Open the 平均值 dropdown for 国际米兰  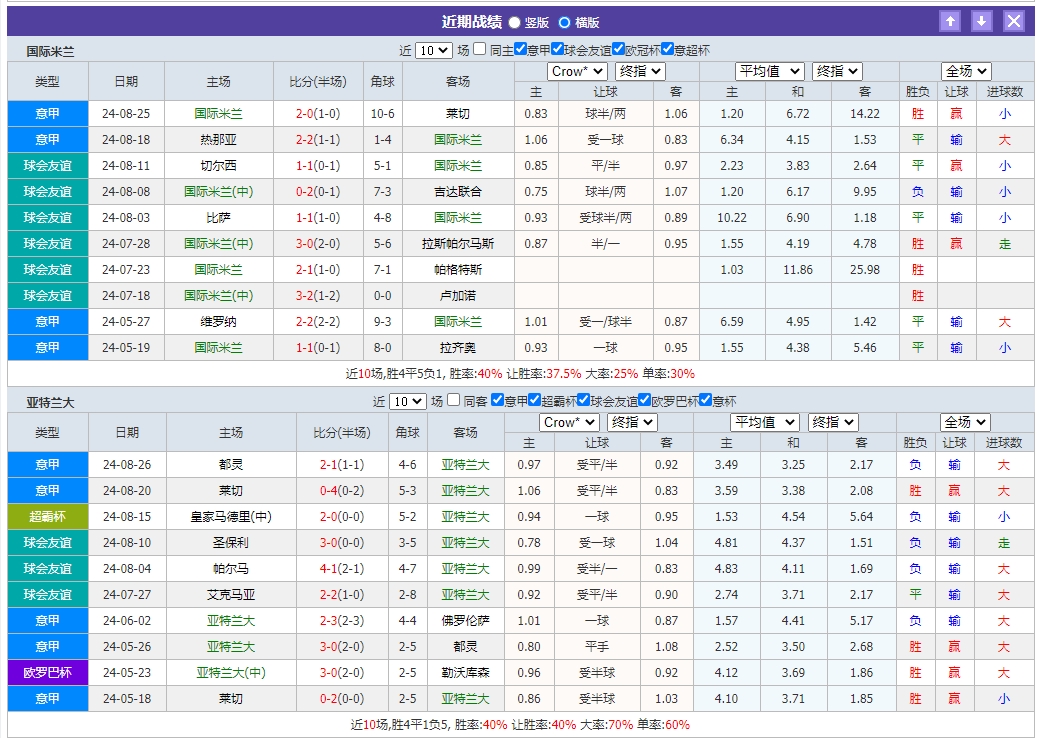pyautogui.click(x=769, y=70)
